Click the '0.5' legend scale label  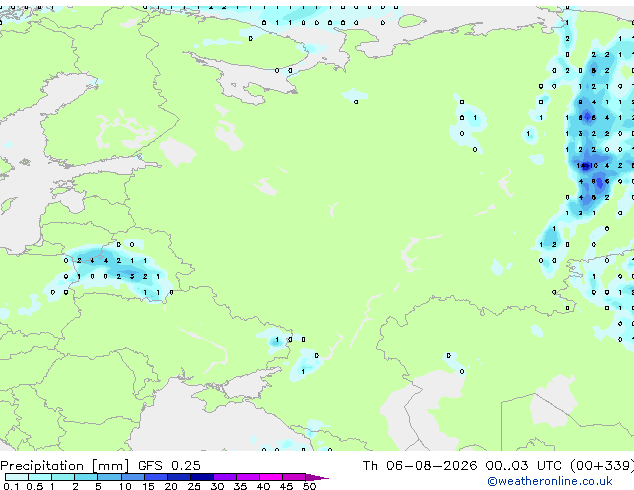tap(35, 486)
